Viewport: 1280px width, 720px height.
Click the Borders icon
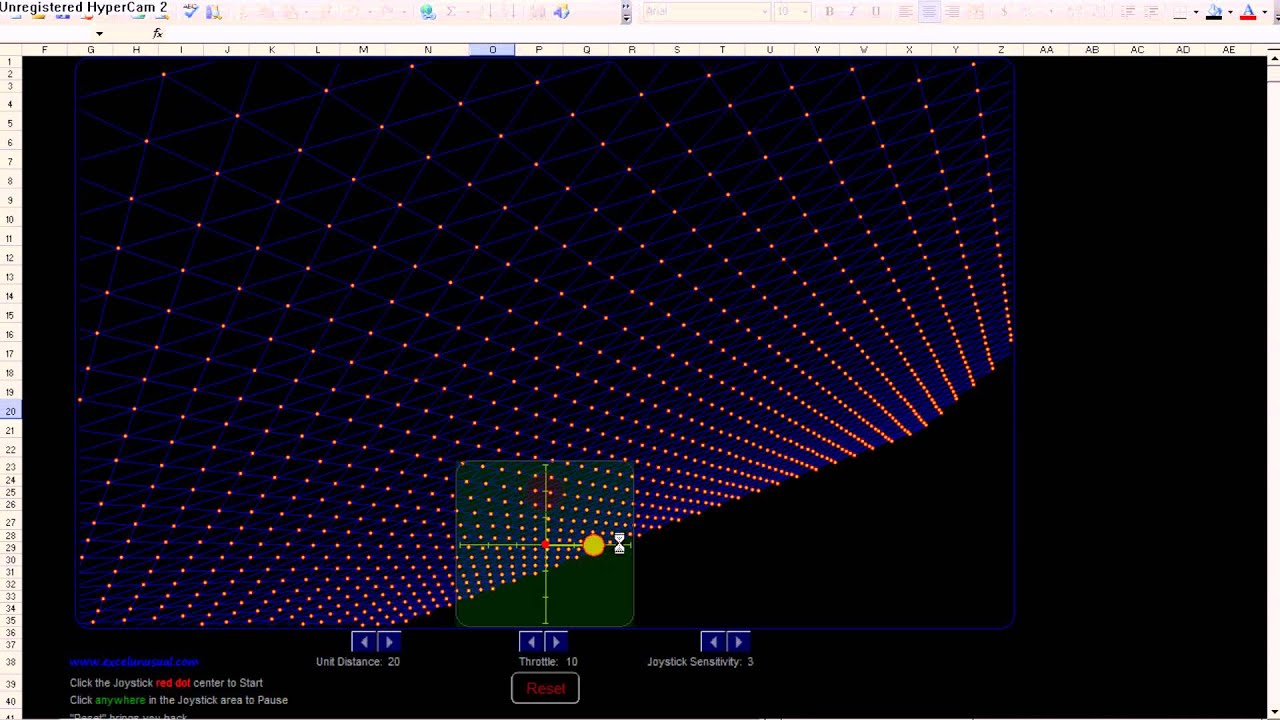1180,12
